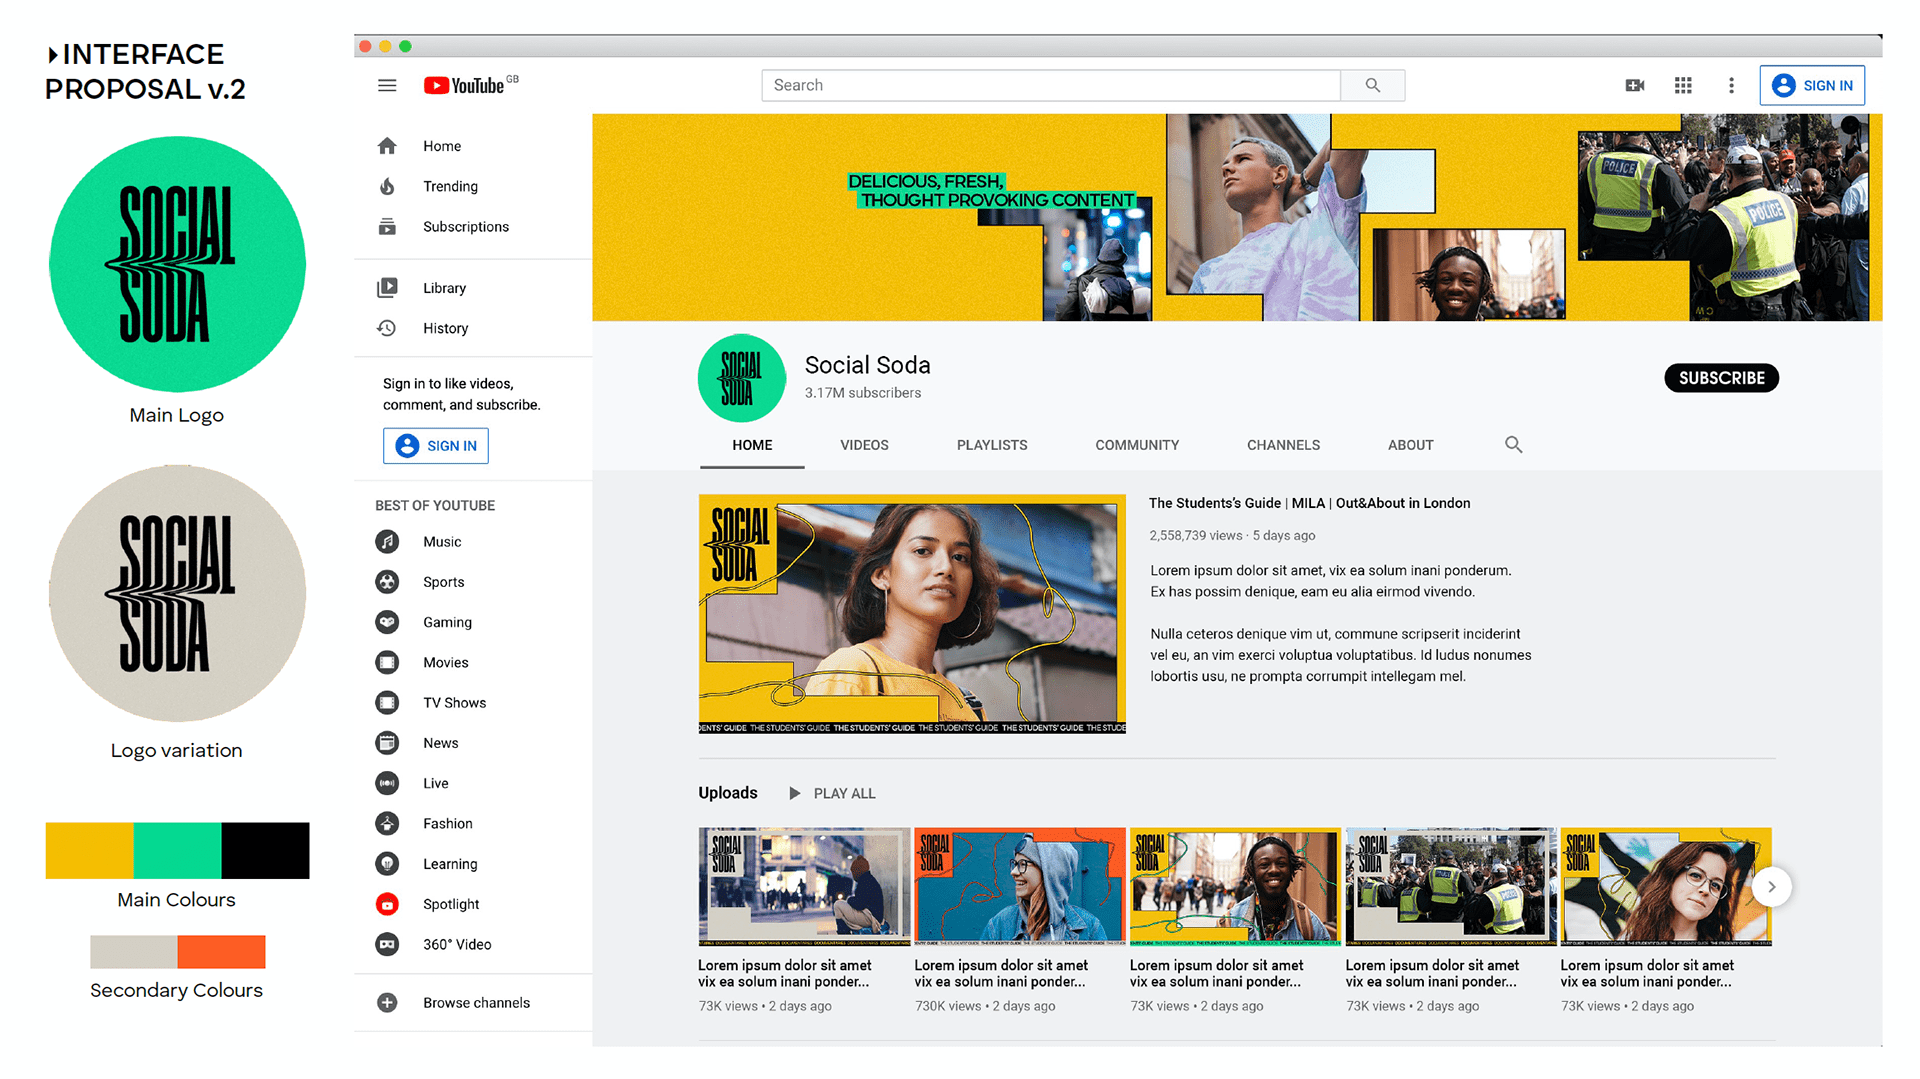Open the create video camera icon
Screen dimensions: 1920x1079
point(1635,86)
